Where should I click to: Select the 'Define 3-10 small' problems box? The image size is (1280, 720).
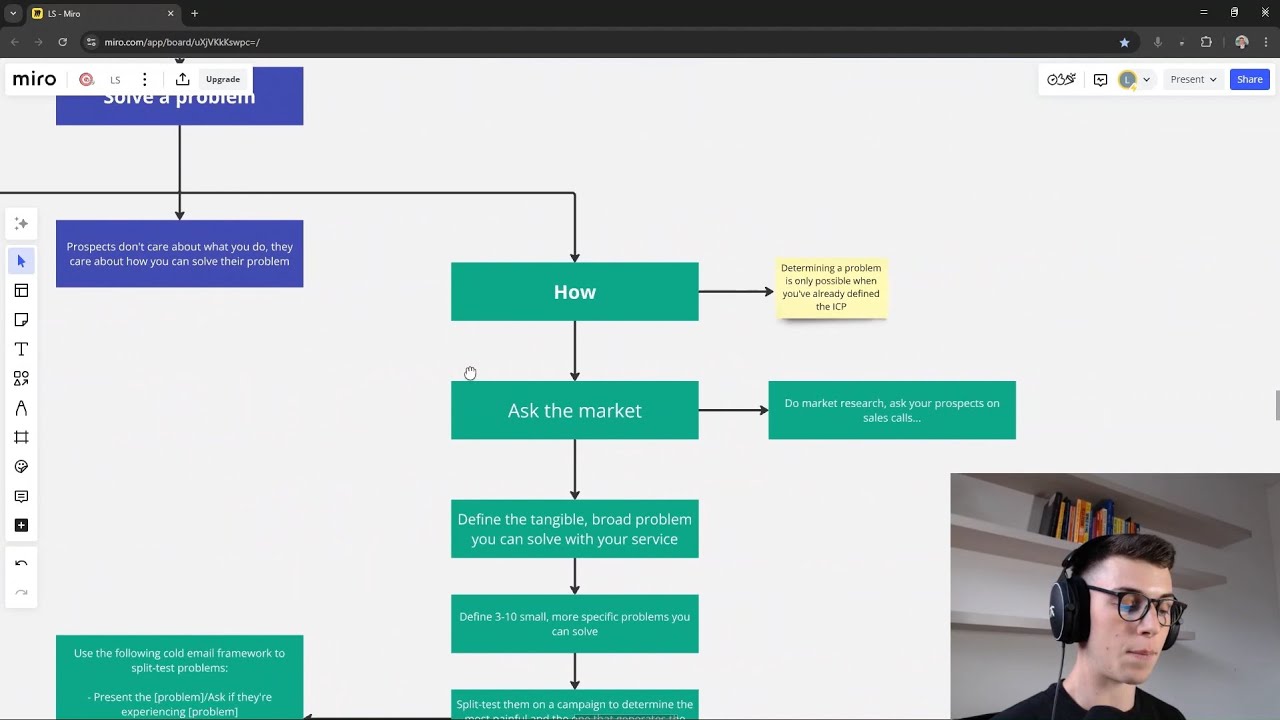coord(574,624)
